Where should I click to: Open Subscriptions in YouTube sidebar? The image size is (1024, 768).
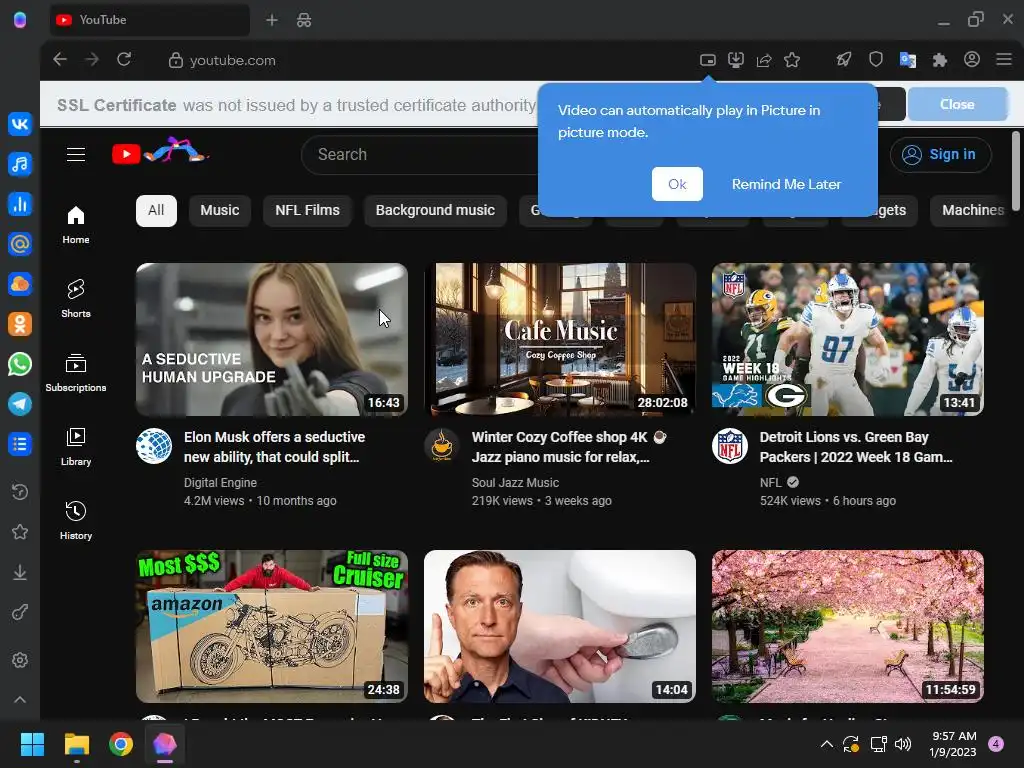(x=76, y=372)
